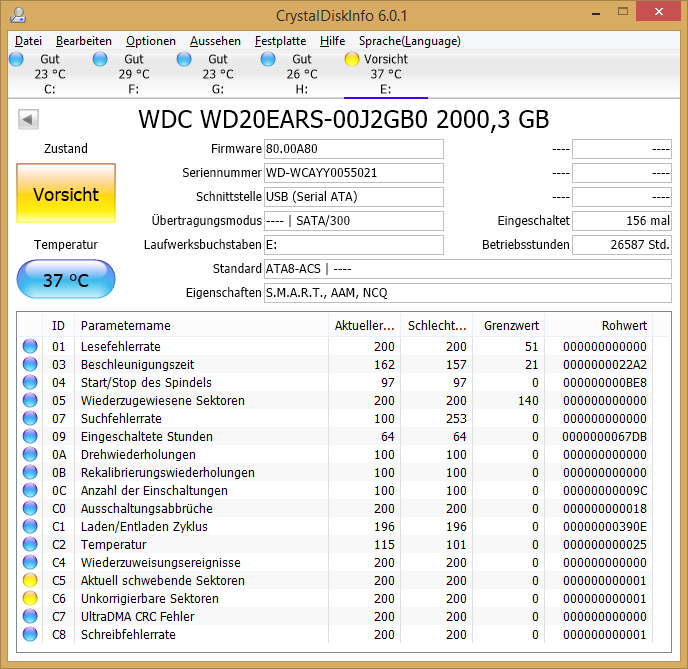Click the status orb of Eingeschaltete Stunden row
Screen dimensions: 688x669
coord(30,436)
